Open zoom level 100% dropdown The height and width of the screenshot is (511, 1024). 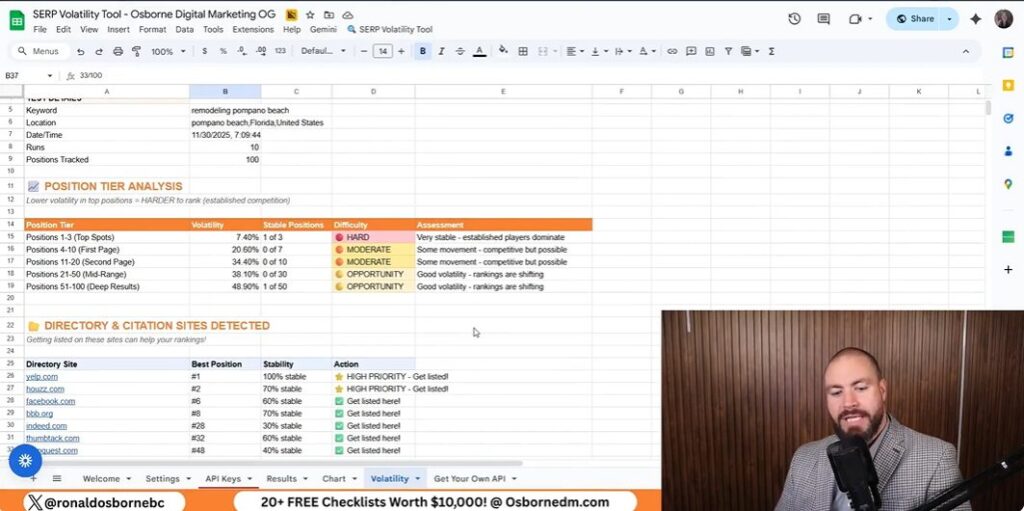pyautogui.click(x=168, y=51)
